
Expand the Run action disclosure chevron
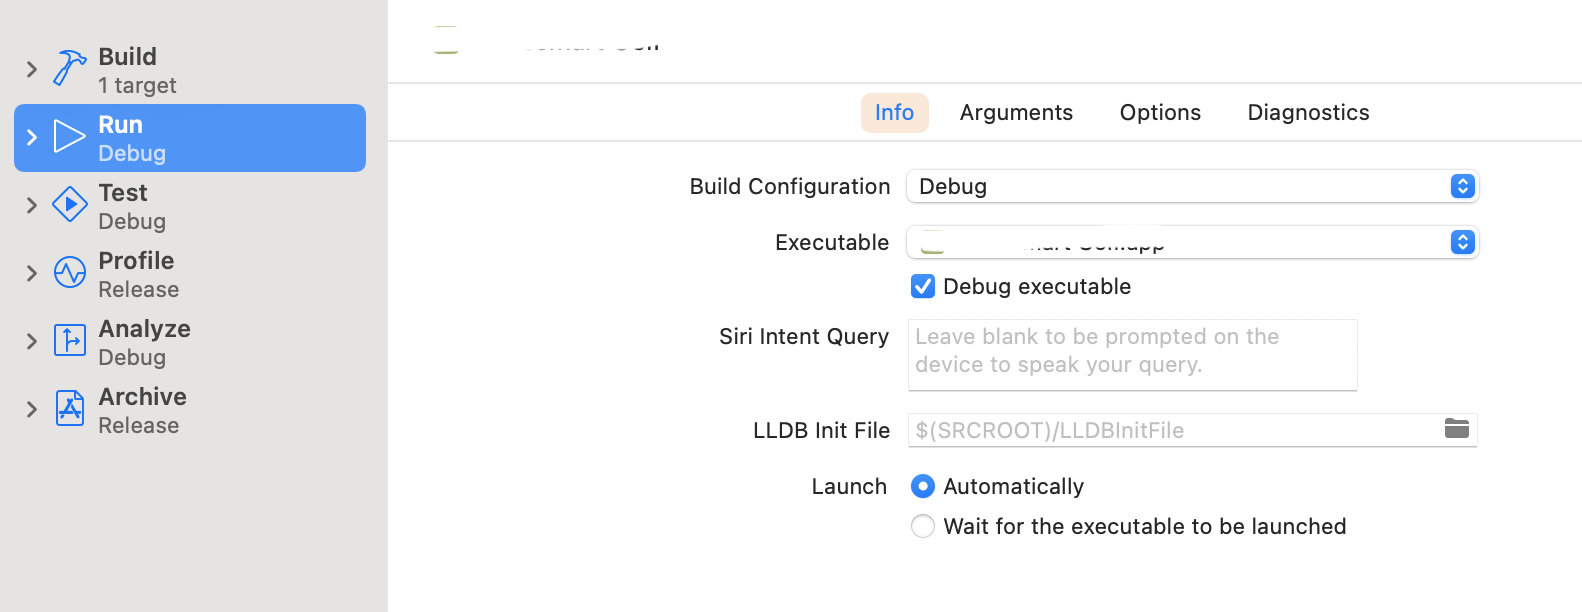point(31,137)
